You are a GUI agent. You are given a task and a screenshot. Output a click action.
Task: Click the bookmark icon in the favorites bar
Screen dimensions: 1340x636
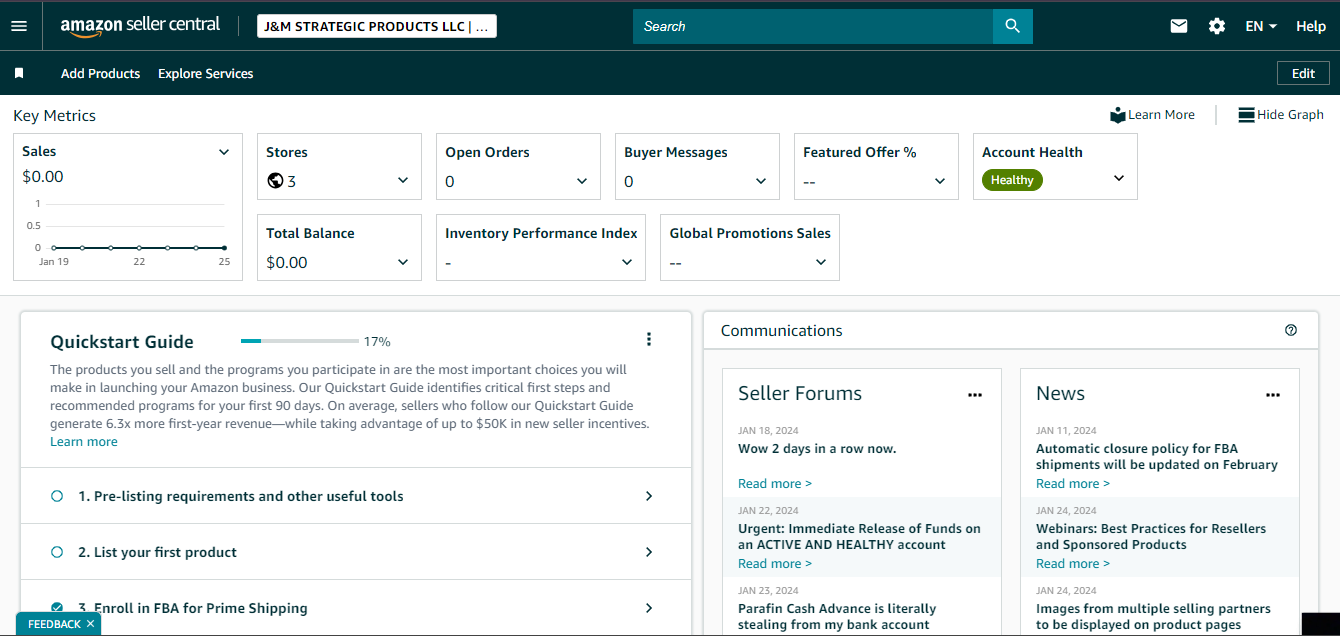click(x=19, y=73)
